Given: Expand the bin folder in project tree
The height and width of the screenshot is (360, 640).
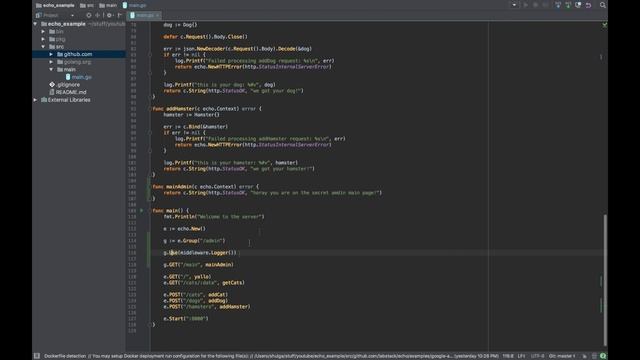Looking at the screenshot, I should (43, 31).
